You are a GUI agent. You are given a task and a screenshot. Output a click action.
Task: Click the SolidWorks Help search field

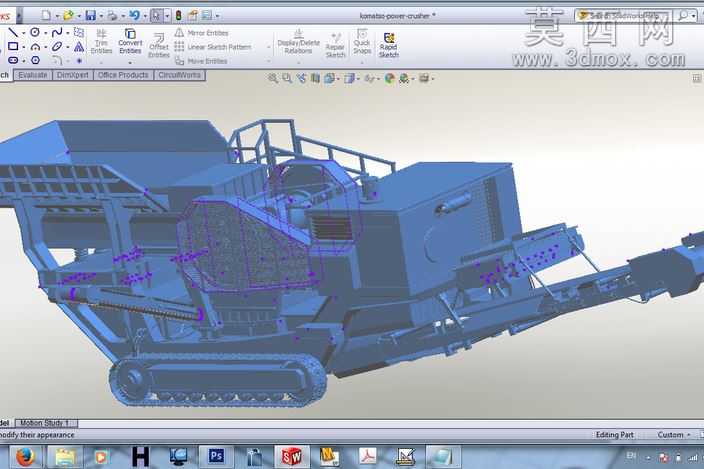pos(625,16)
